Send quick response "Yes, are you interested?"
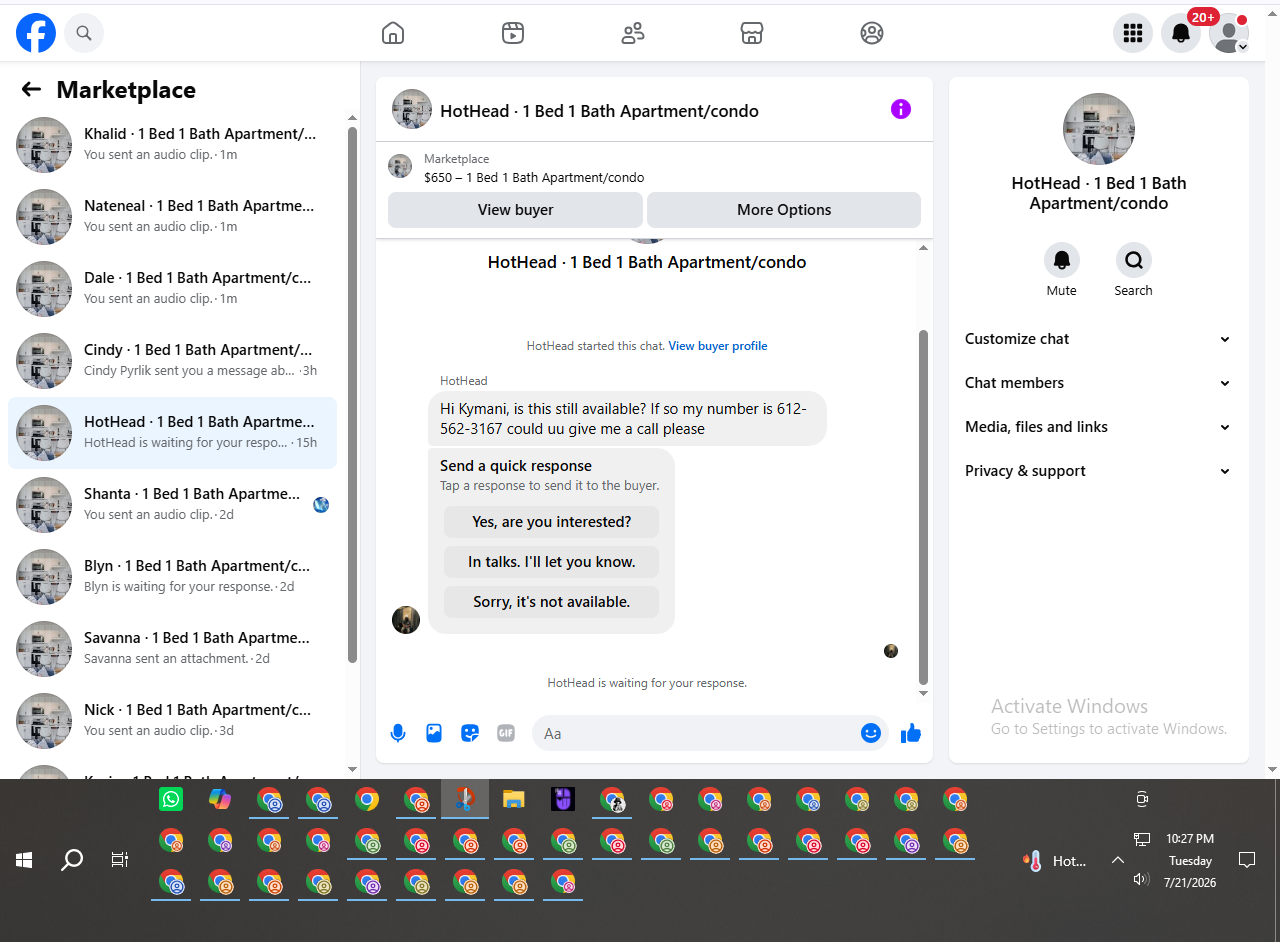 552,522
